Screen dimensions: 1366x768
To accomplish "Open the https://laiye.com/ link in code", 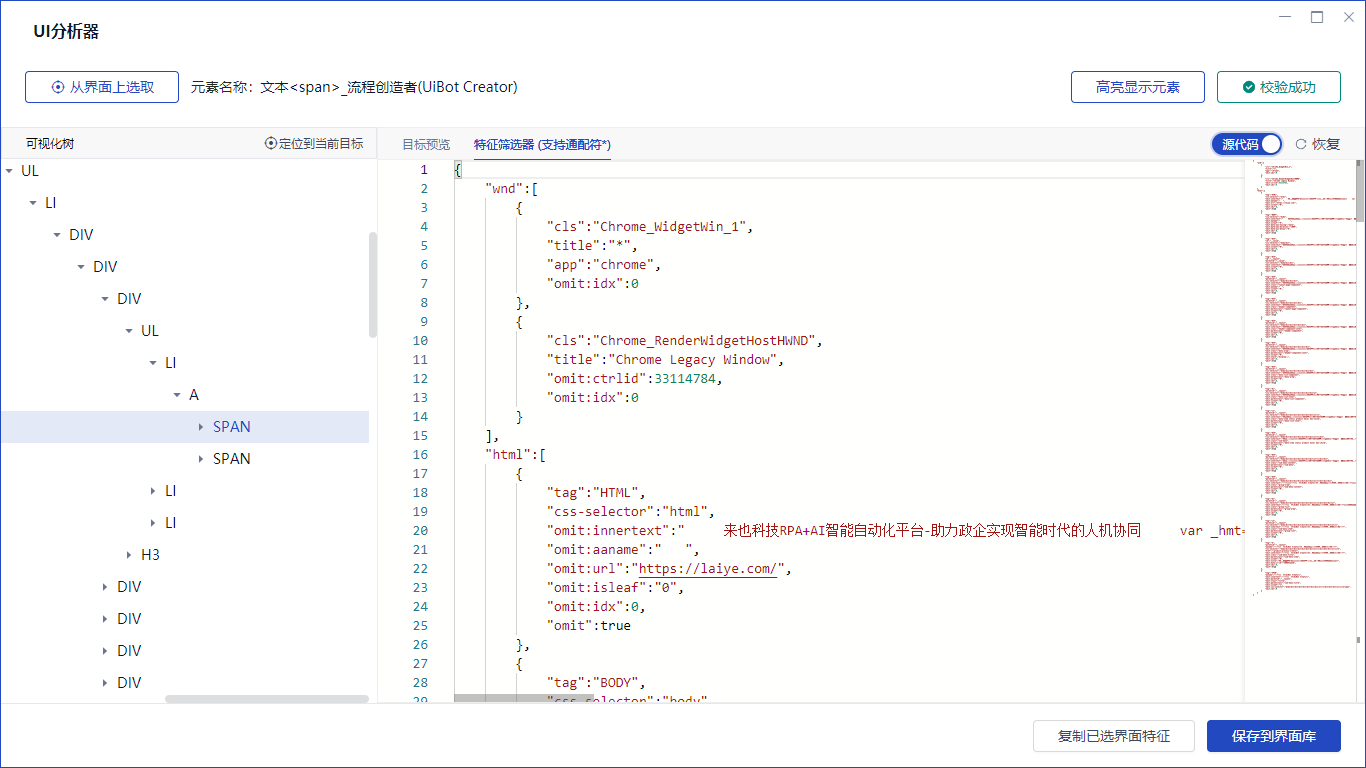I will (x=708, y=569).
